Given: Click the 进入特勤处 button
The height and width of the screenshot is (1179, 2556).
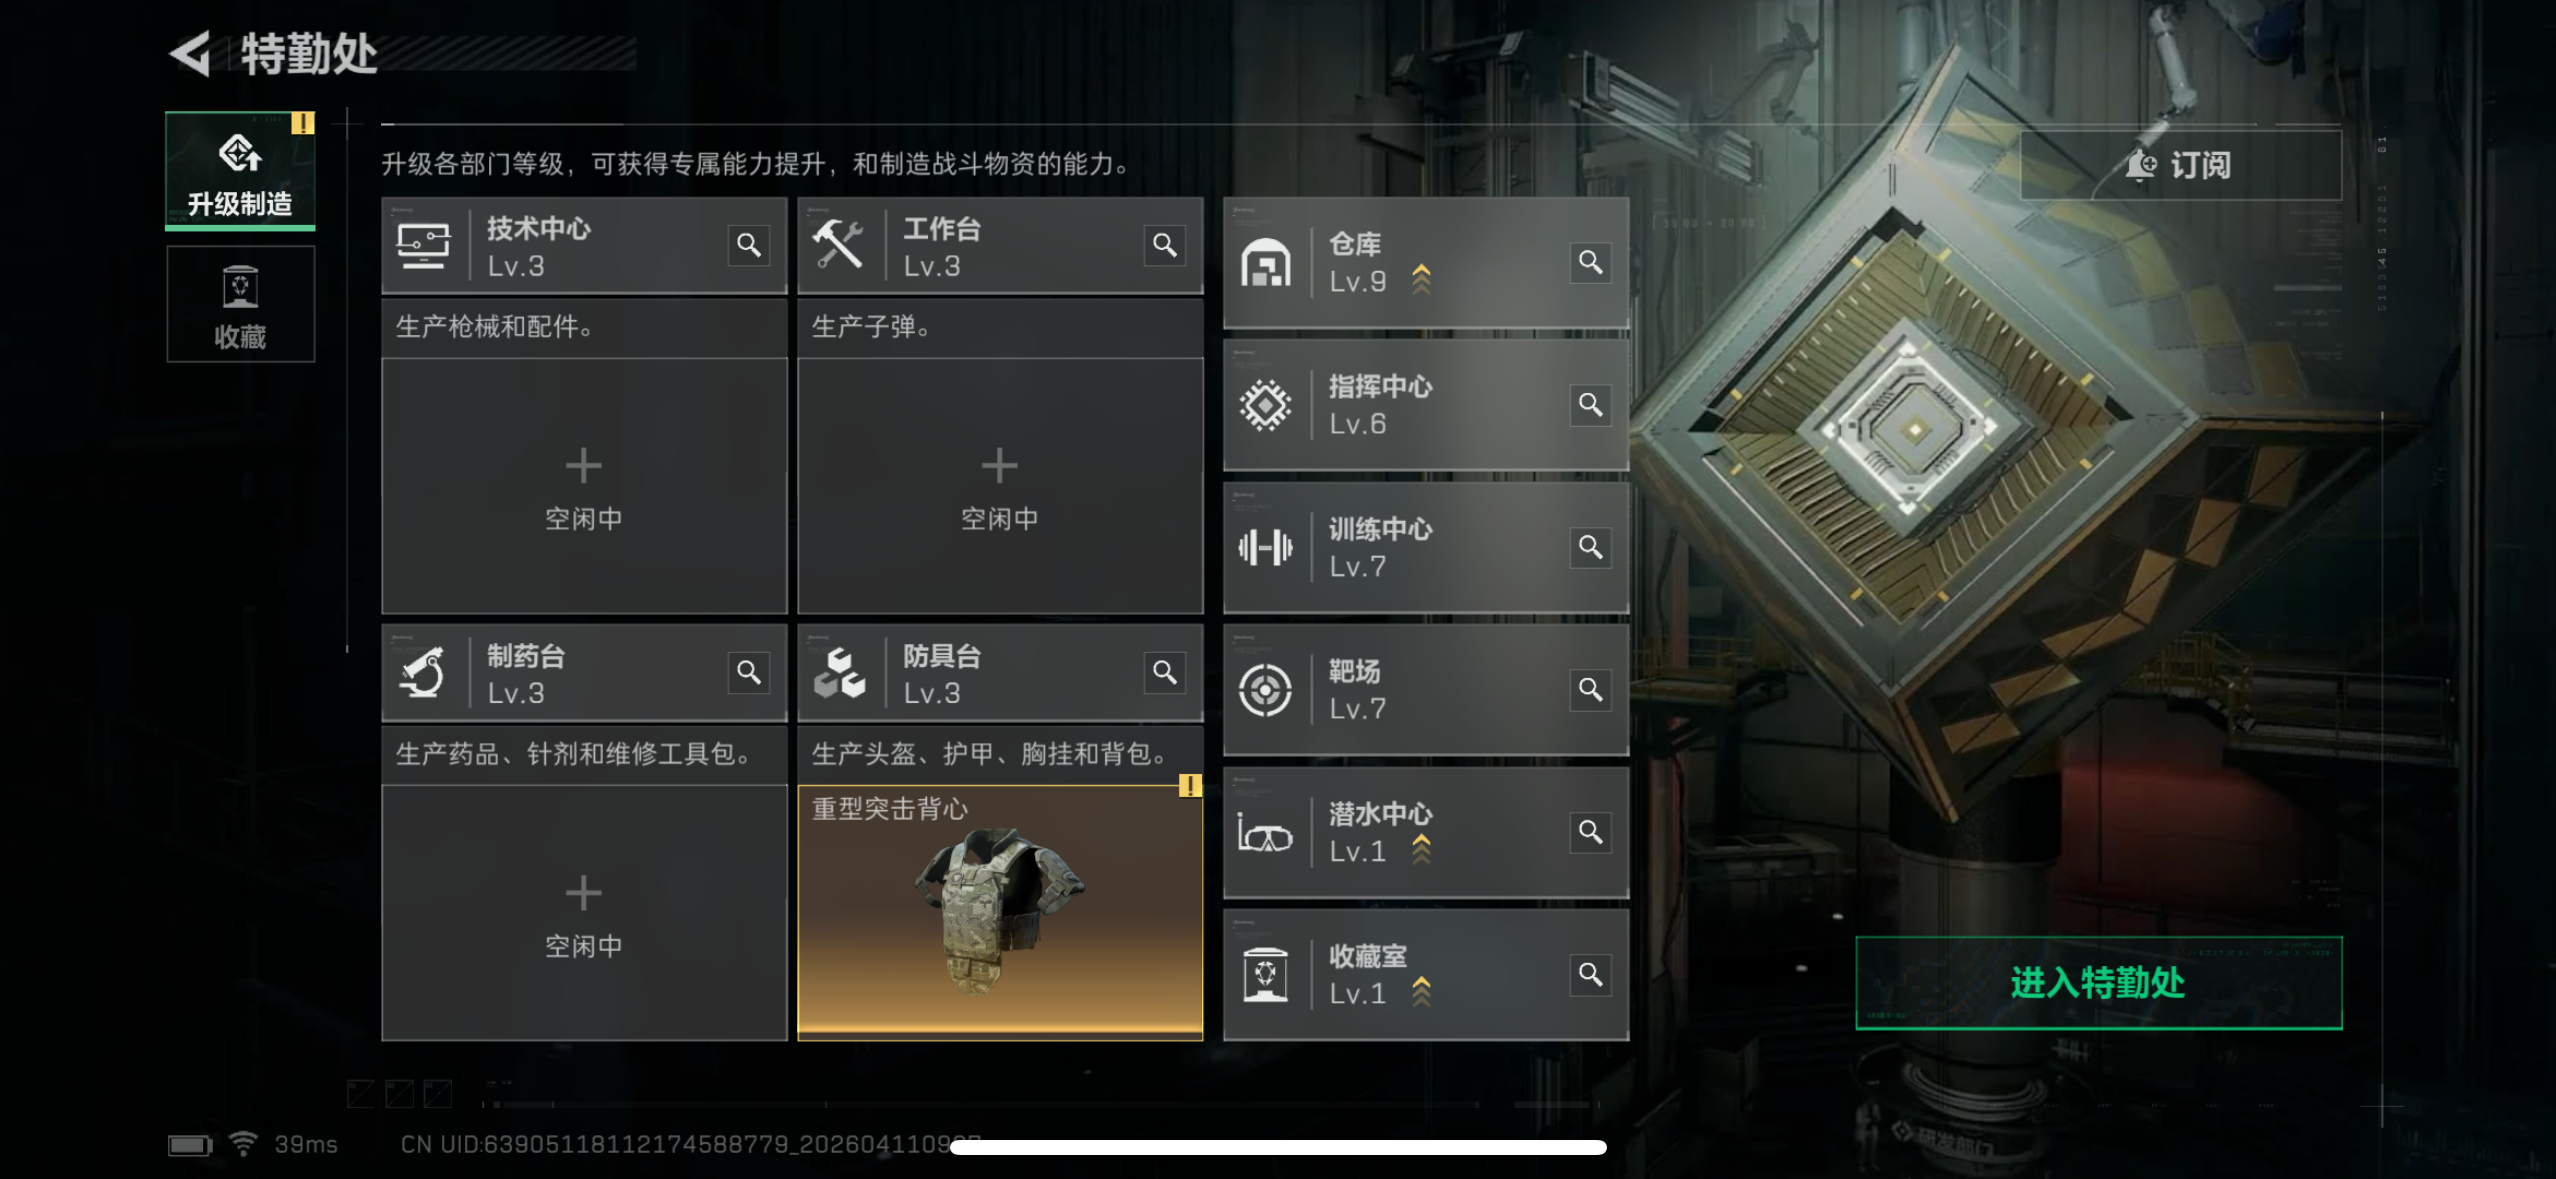Looking at the screenshot, I should pos(2098,982).
